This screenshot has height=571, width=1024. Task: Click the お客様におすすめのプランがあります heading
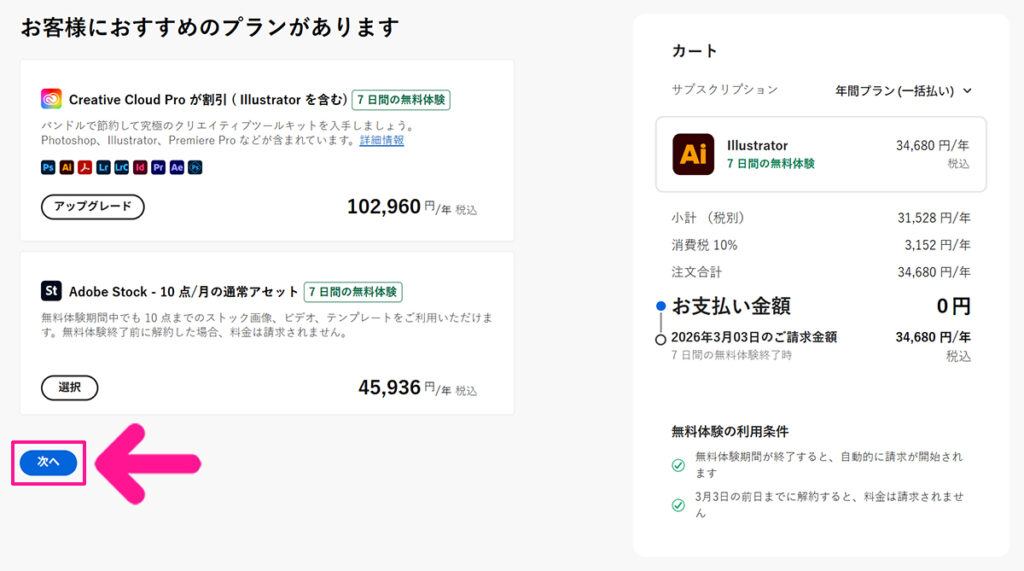[210, 27]
